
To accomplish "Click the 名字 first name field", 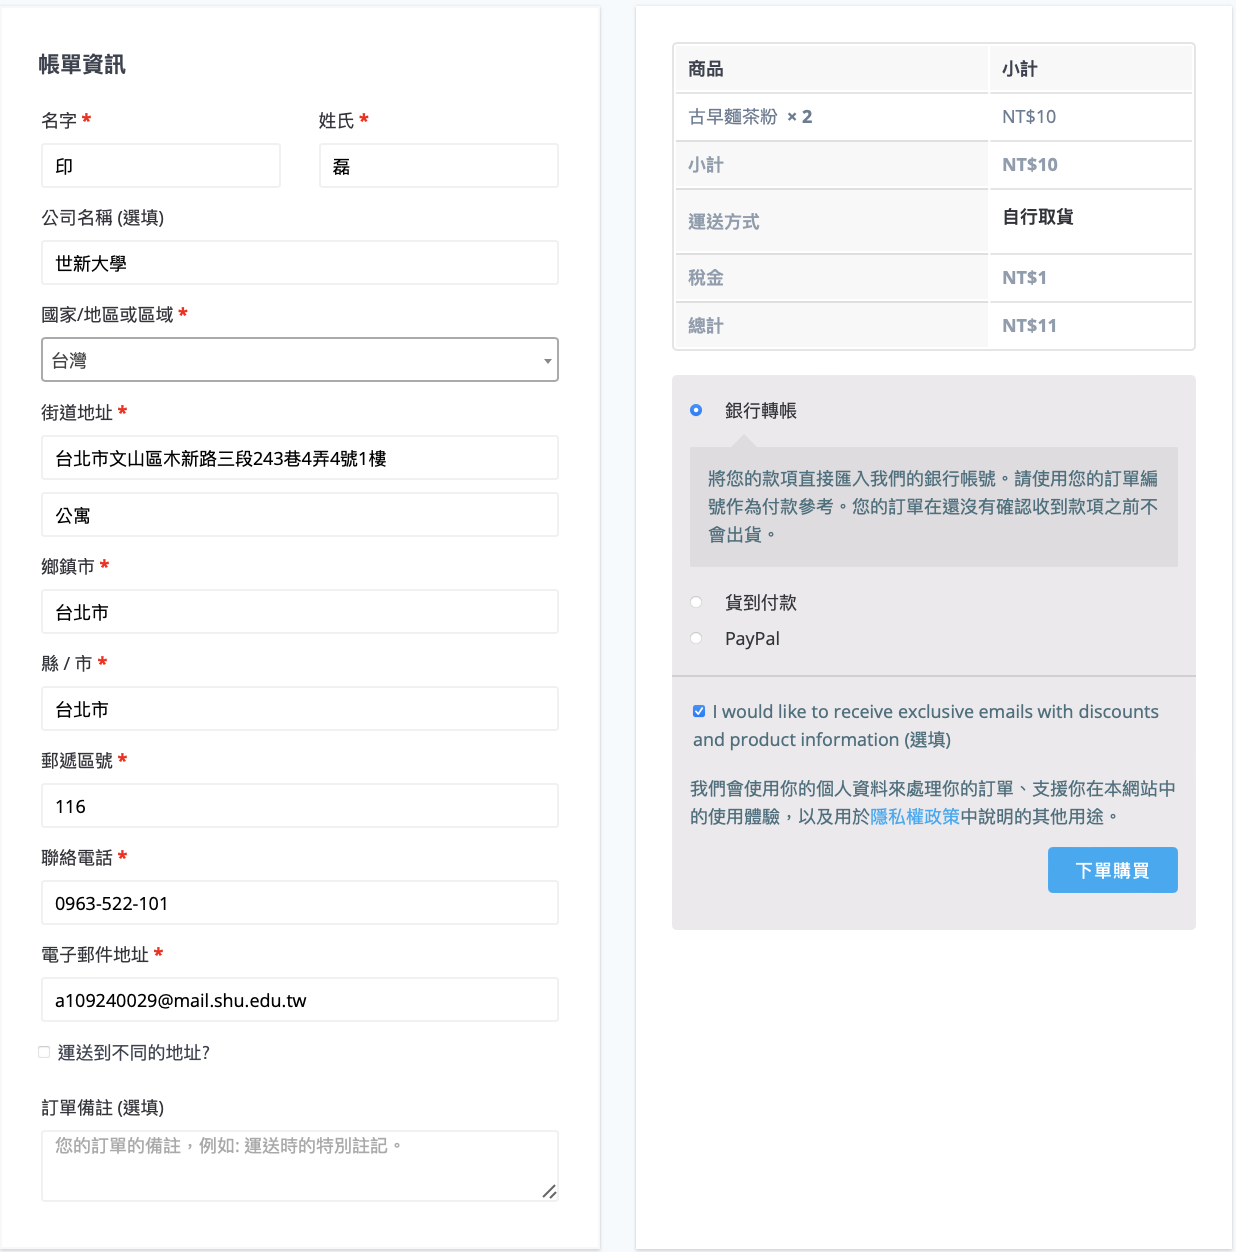I will [161, 166].
